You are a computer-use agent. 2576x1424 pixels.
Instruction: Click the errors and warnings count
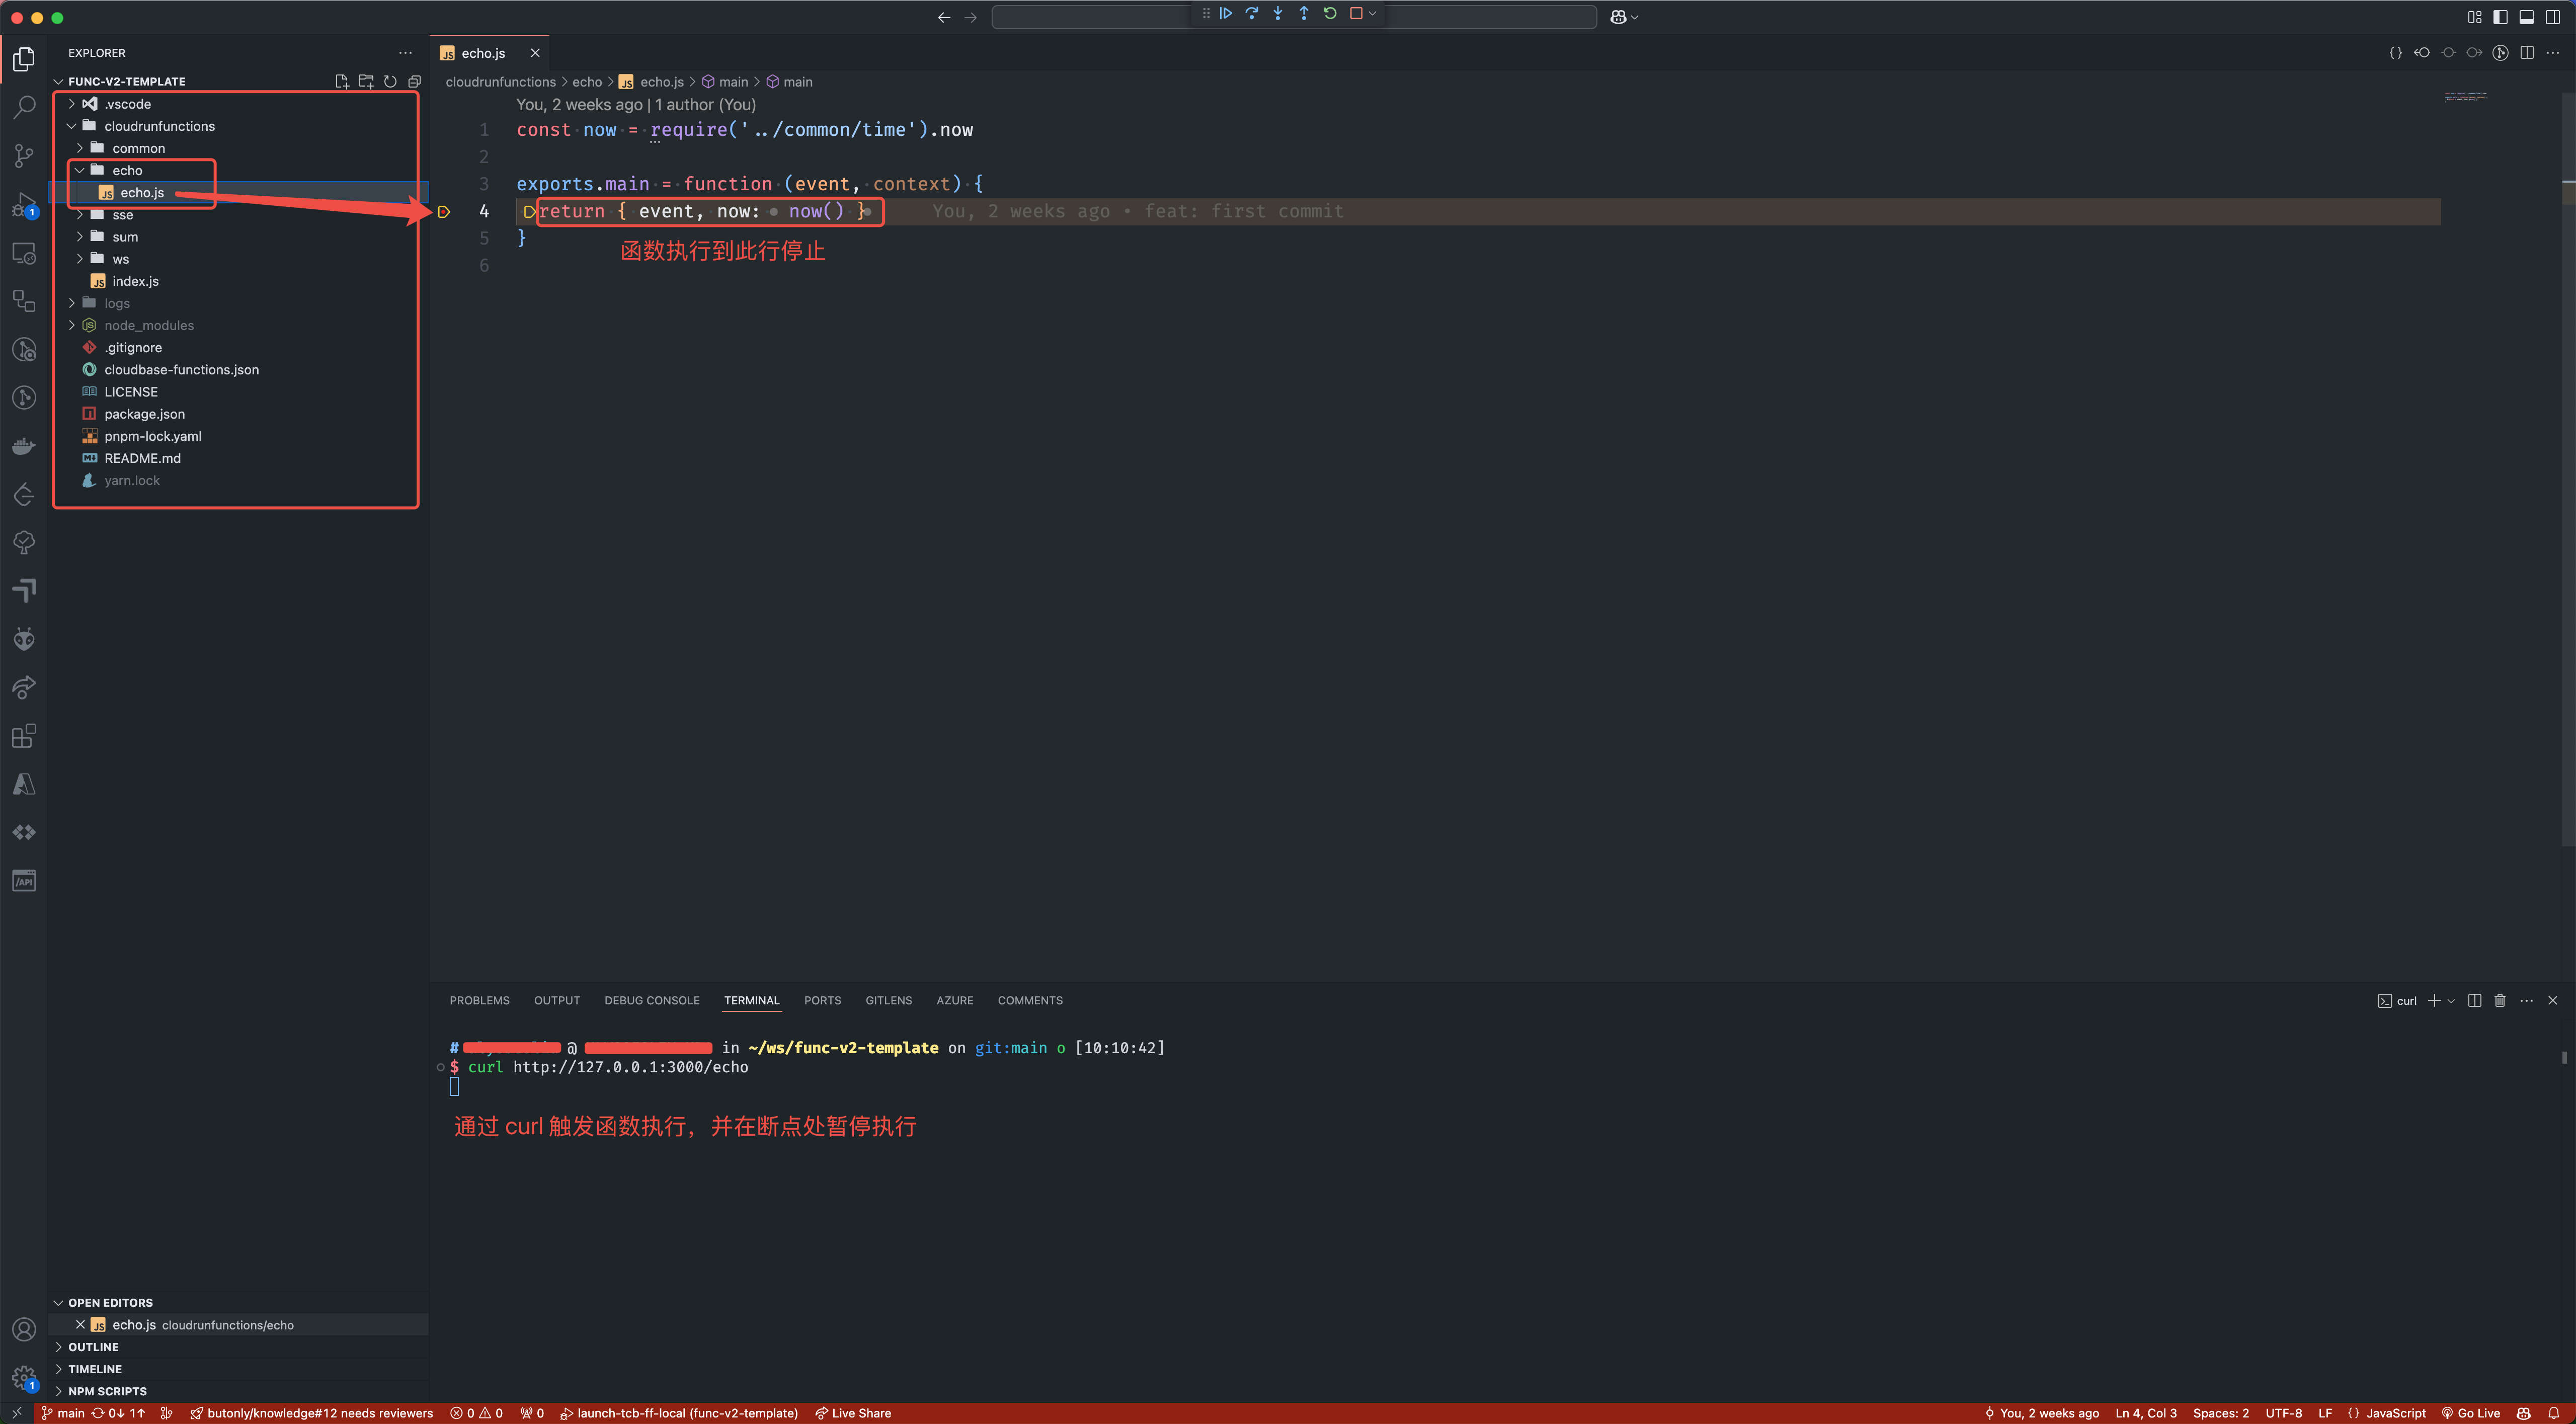[x=477, y=1413]
